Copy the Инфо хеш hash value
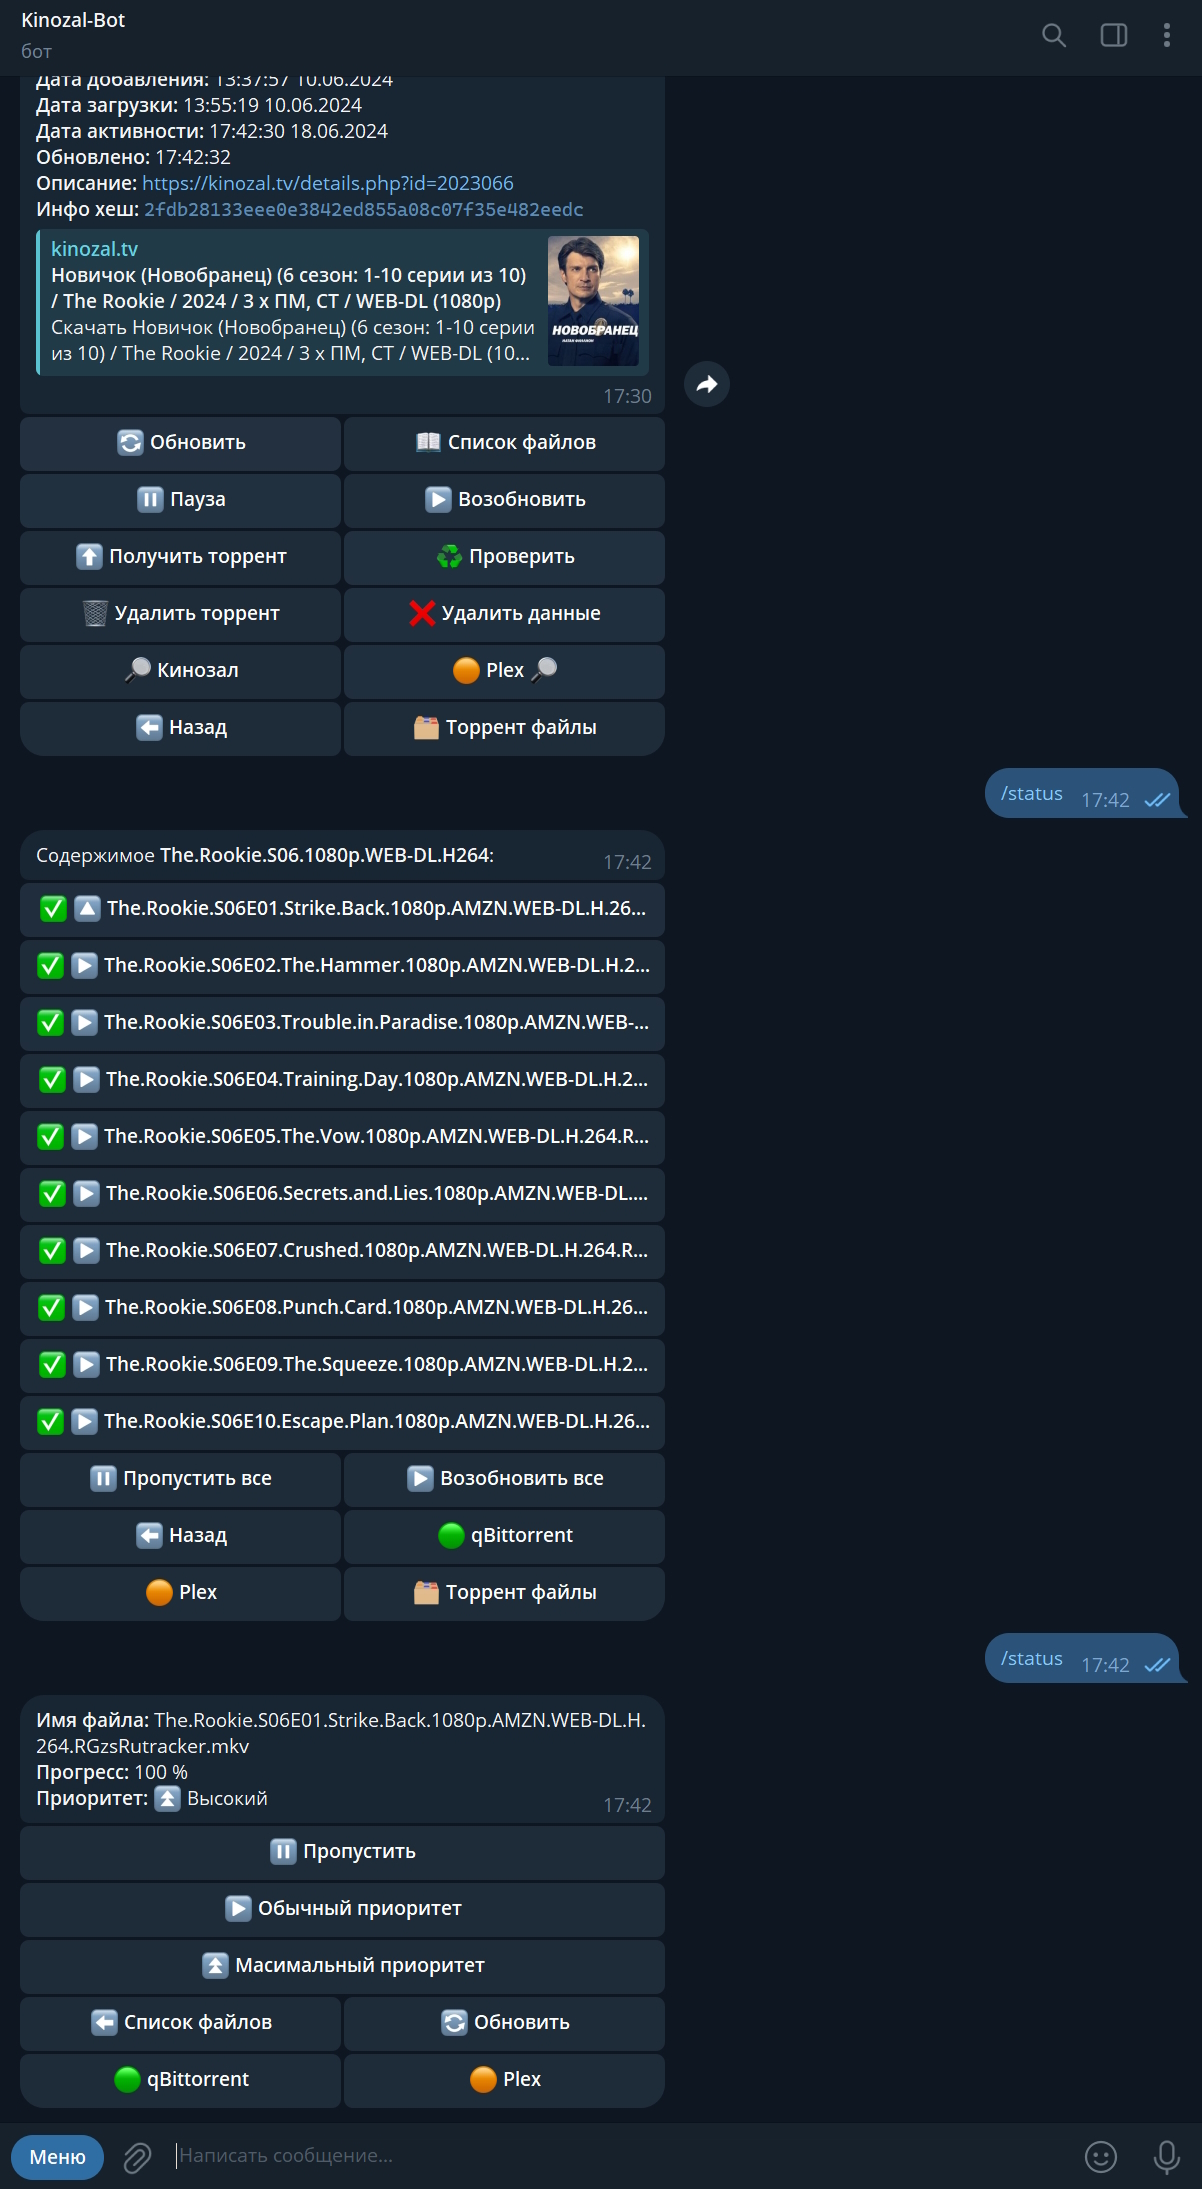Image resolution: width=1202 pixels, height=2189 pixels. [363, 209]
